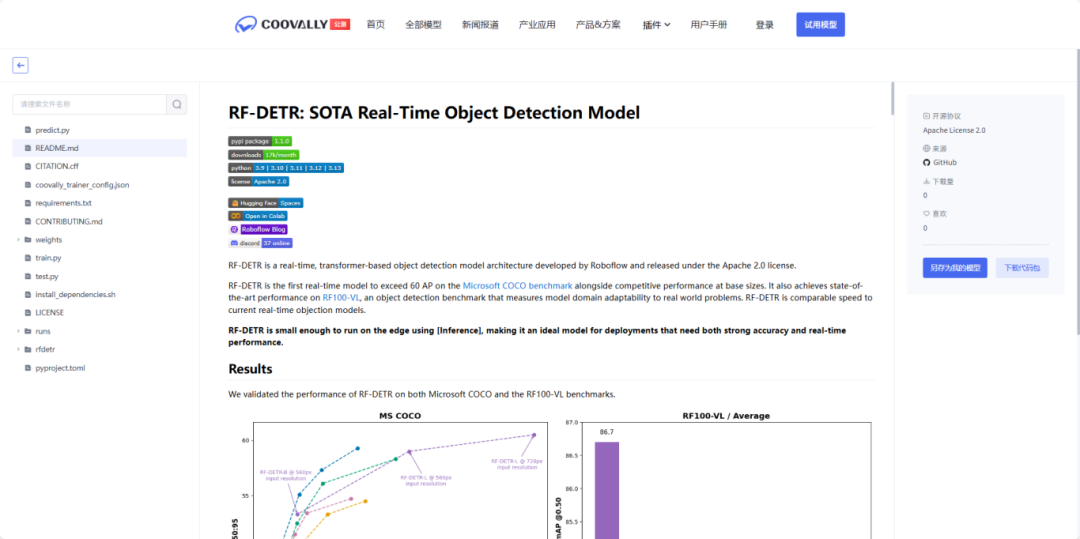Open 全部模型 nav item
1080x539 pixels.
424,25
